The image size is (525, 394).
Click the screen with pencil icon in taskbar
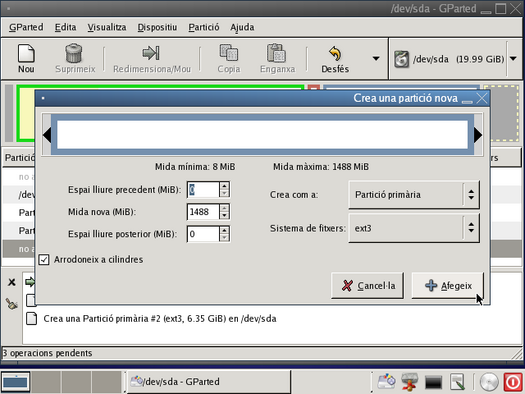point(457,382)
